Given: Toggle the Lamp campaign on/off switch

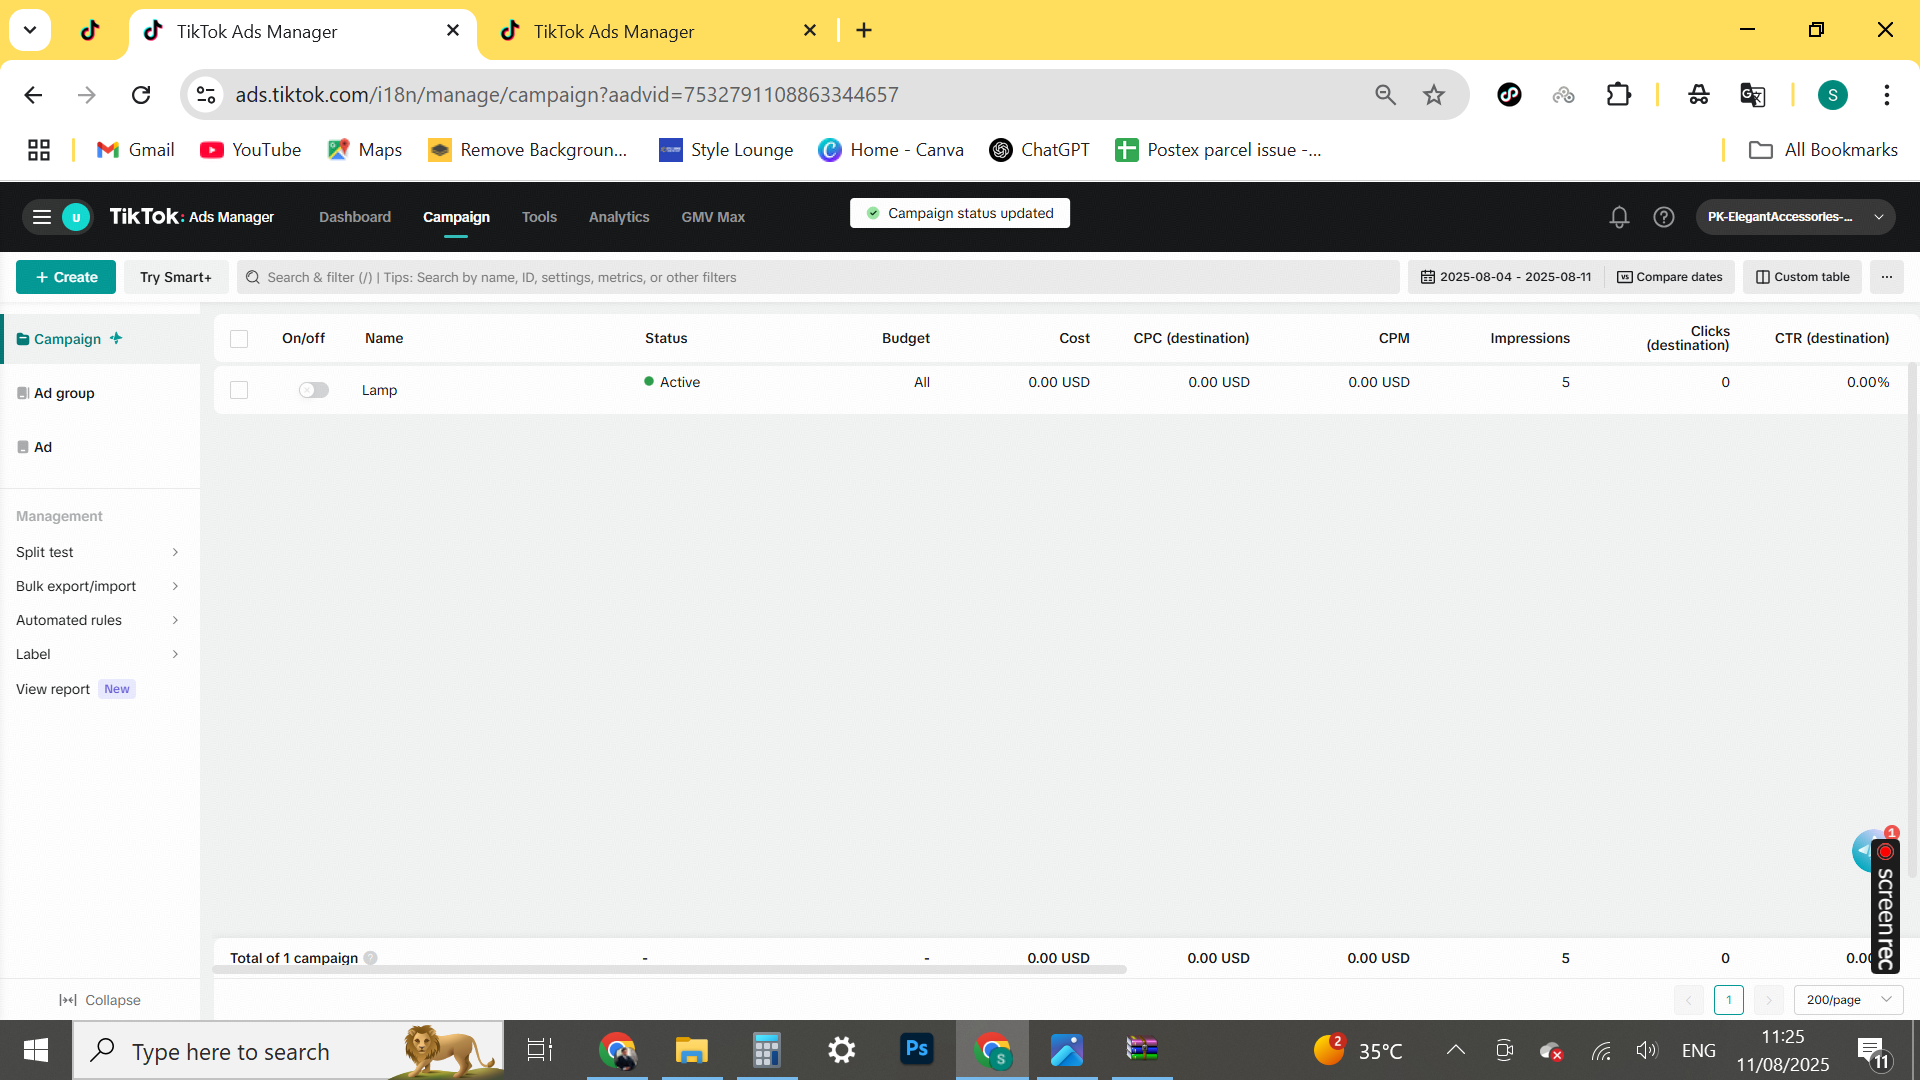Looking at the screenshot, I should tap(314, 390).
